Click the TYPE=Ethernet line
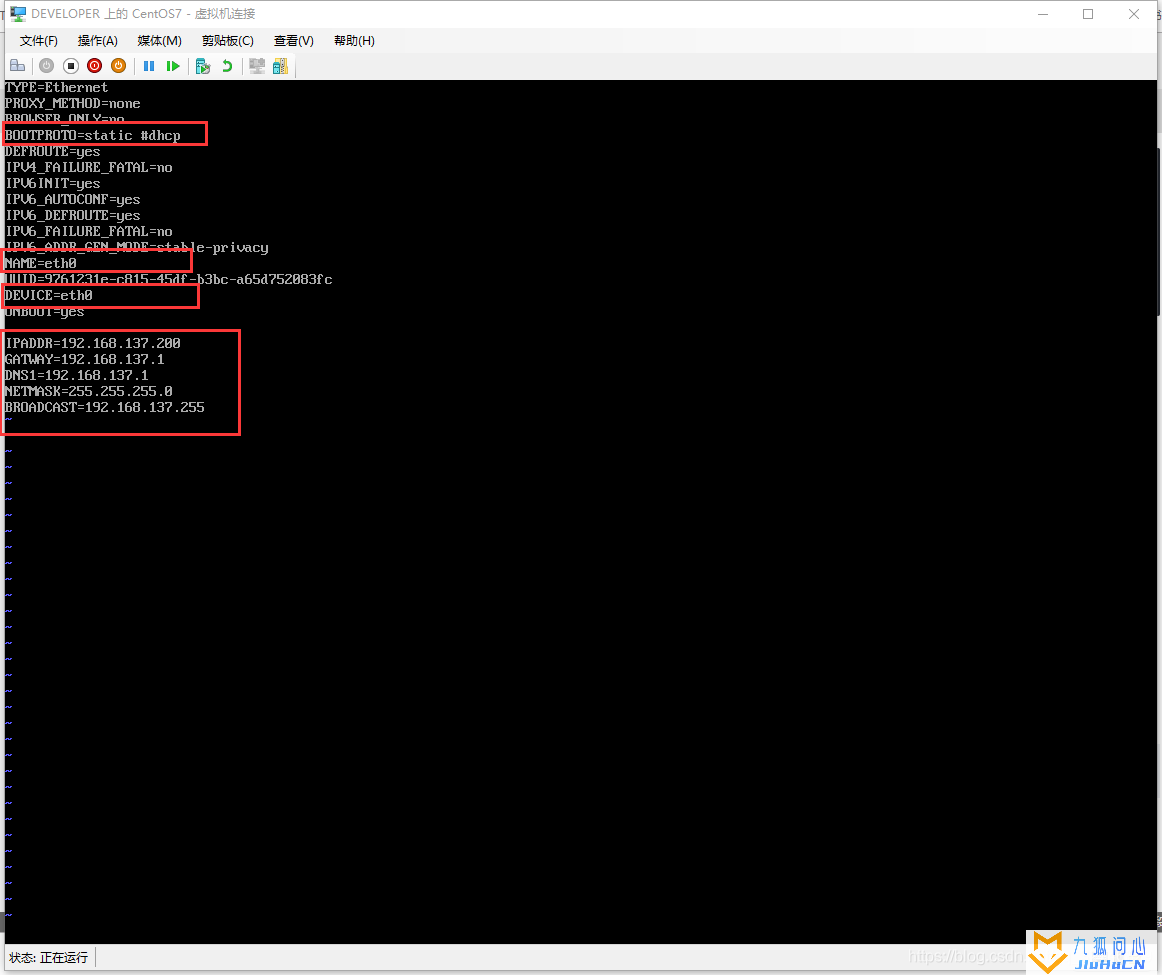This screenshot has height=975, width=1162. click(56, 87)
